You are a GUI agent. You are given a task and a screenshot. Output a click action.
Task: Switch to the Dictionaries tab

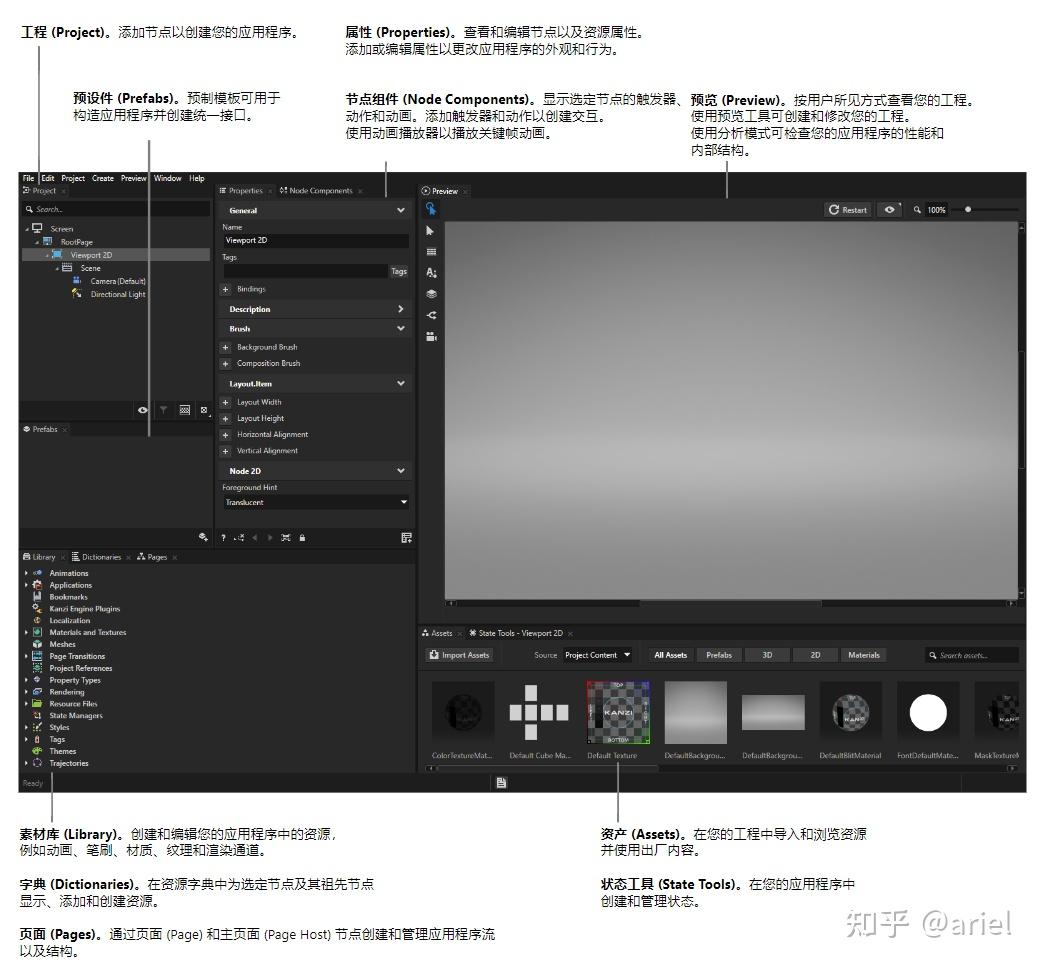[x=100, y=557]
